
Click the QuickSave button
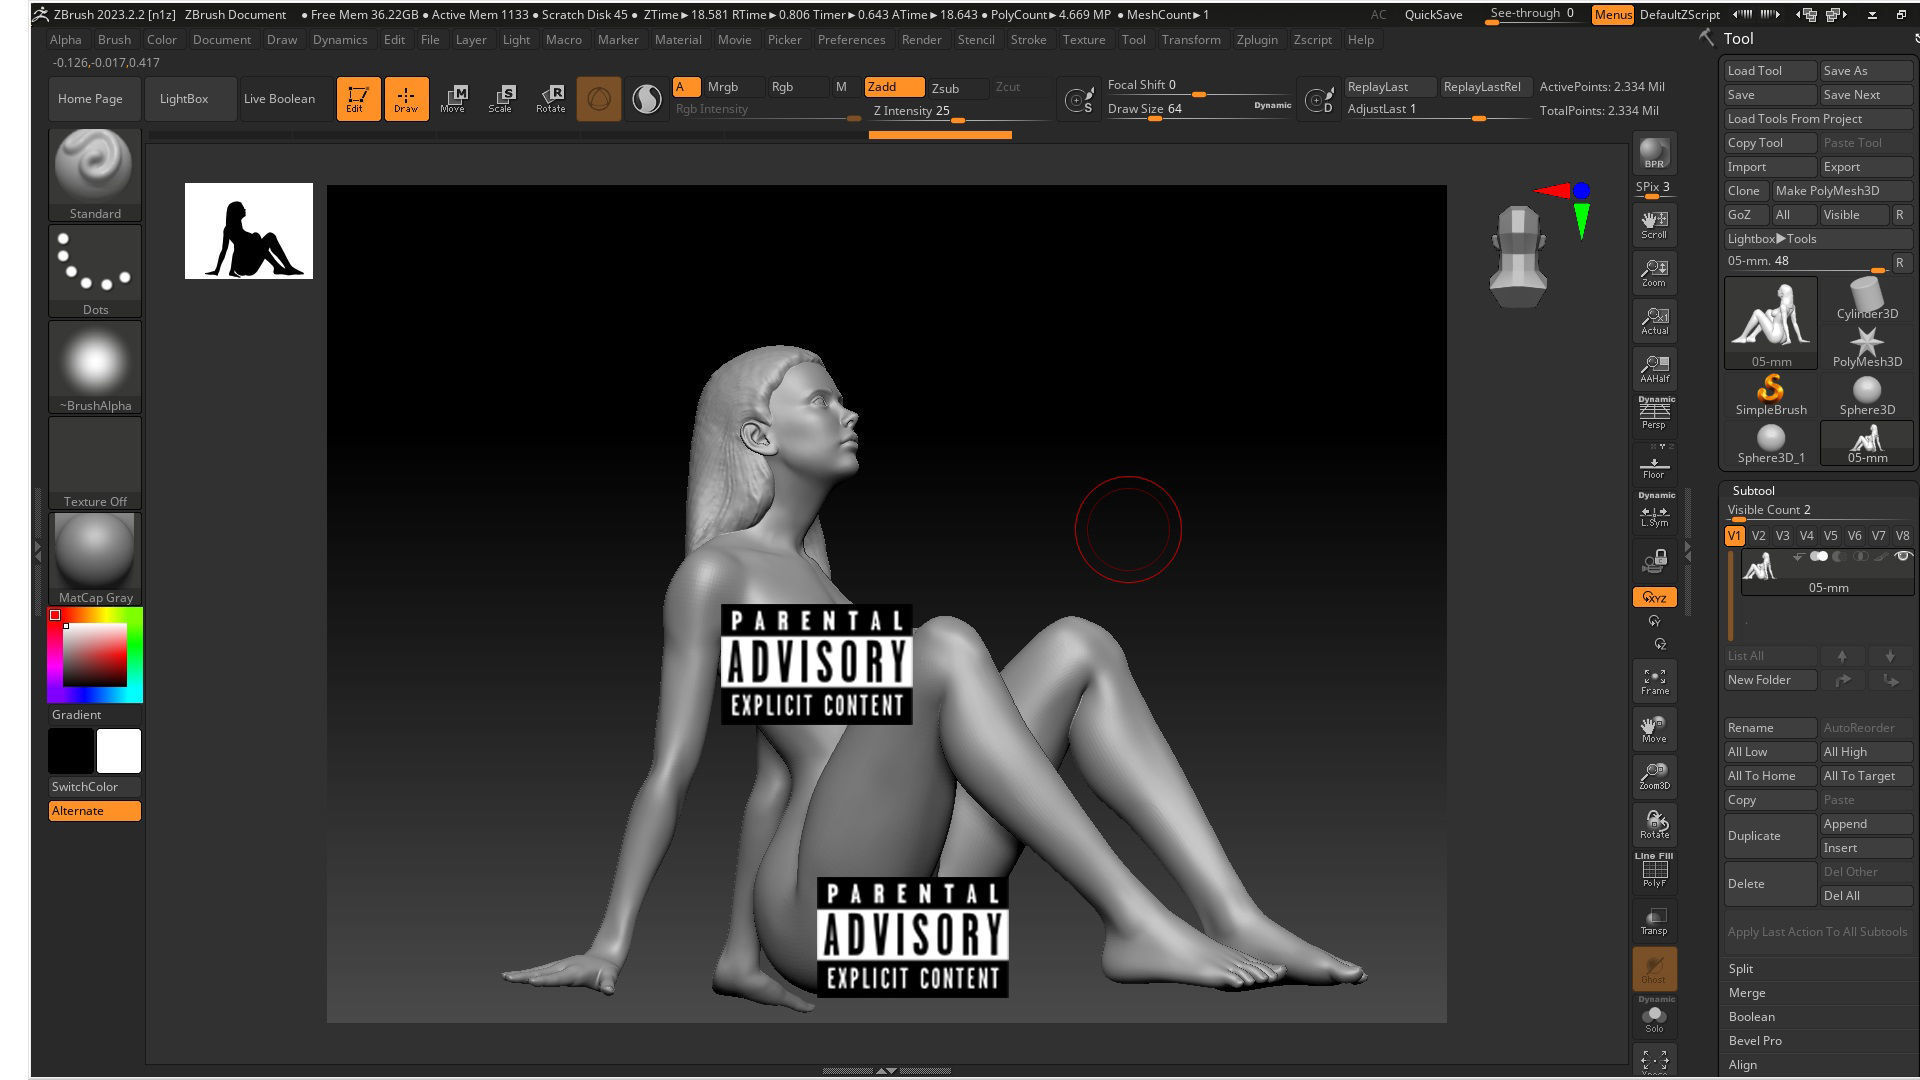(1433, 14)
